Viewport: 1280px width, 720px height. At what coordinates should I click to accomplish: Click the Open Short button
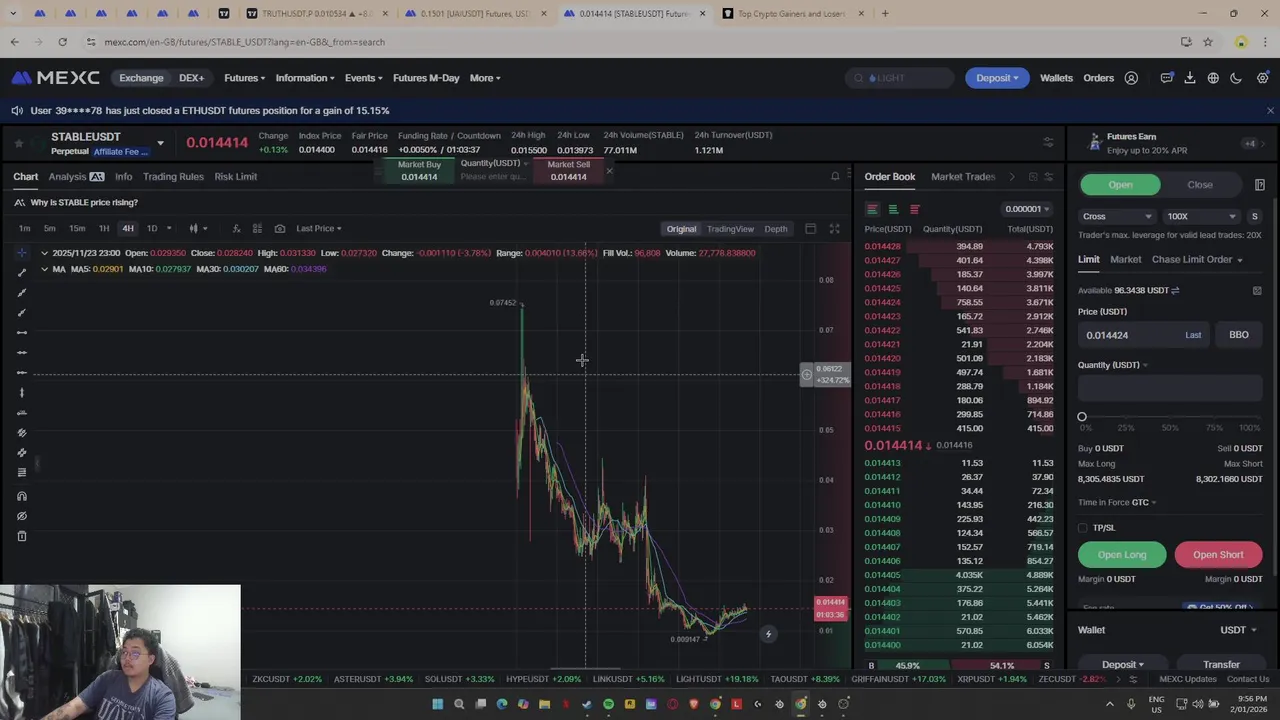coord(1218,555)
